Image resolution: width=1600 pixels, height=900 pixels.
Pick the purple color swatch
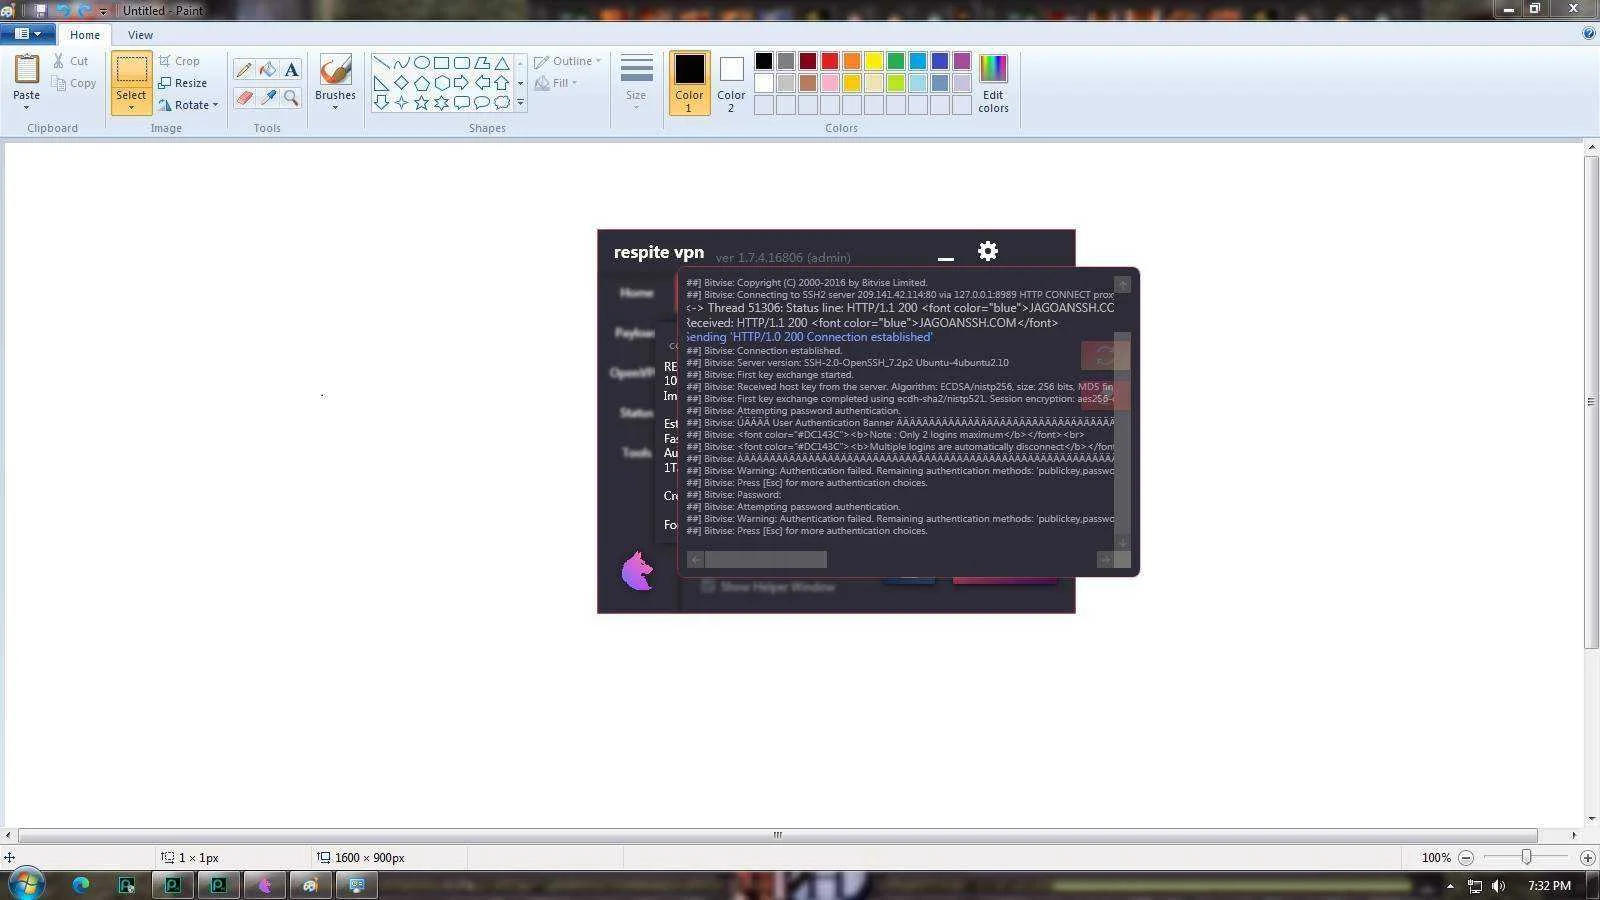(x=962, y=62)
